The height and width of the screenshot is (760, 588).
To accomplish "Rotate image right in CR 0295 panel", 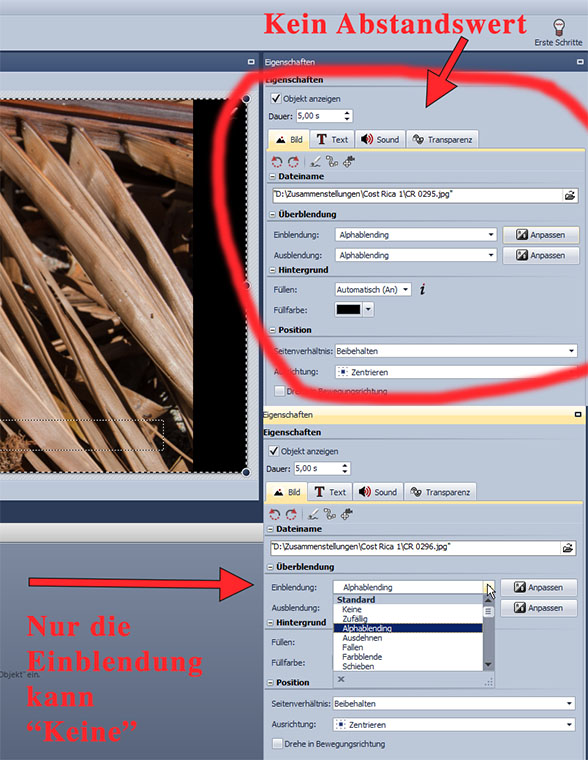I will (293, 162).
